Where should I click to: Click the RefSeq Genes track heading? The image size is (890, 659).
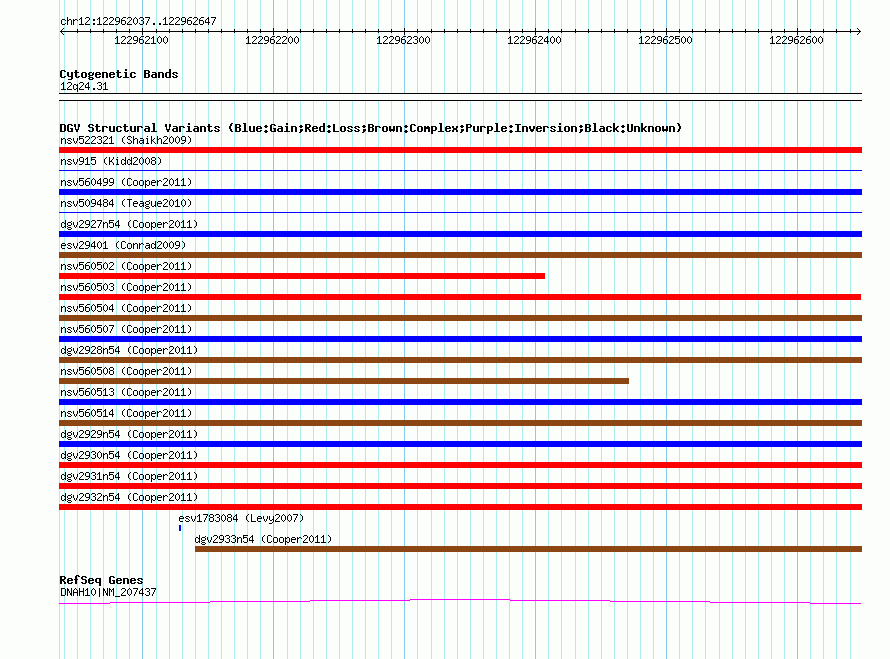101,580
